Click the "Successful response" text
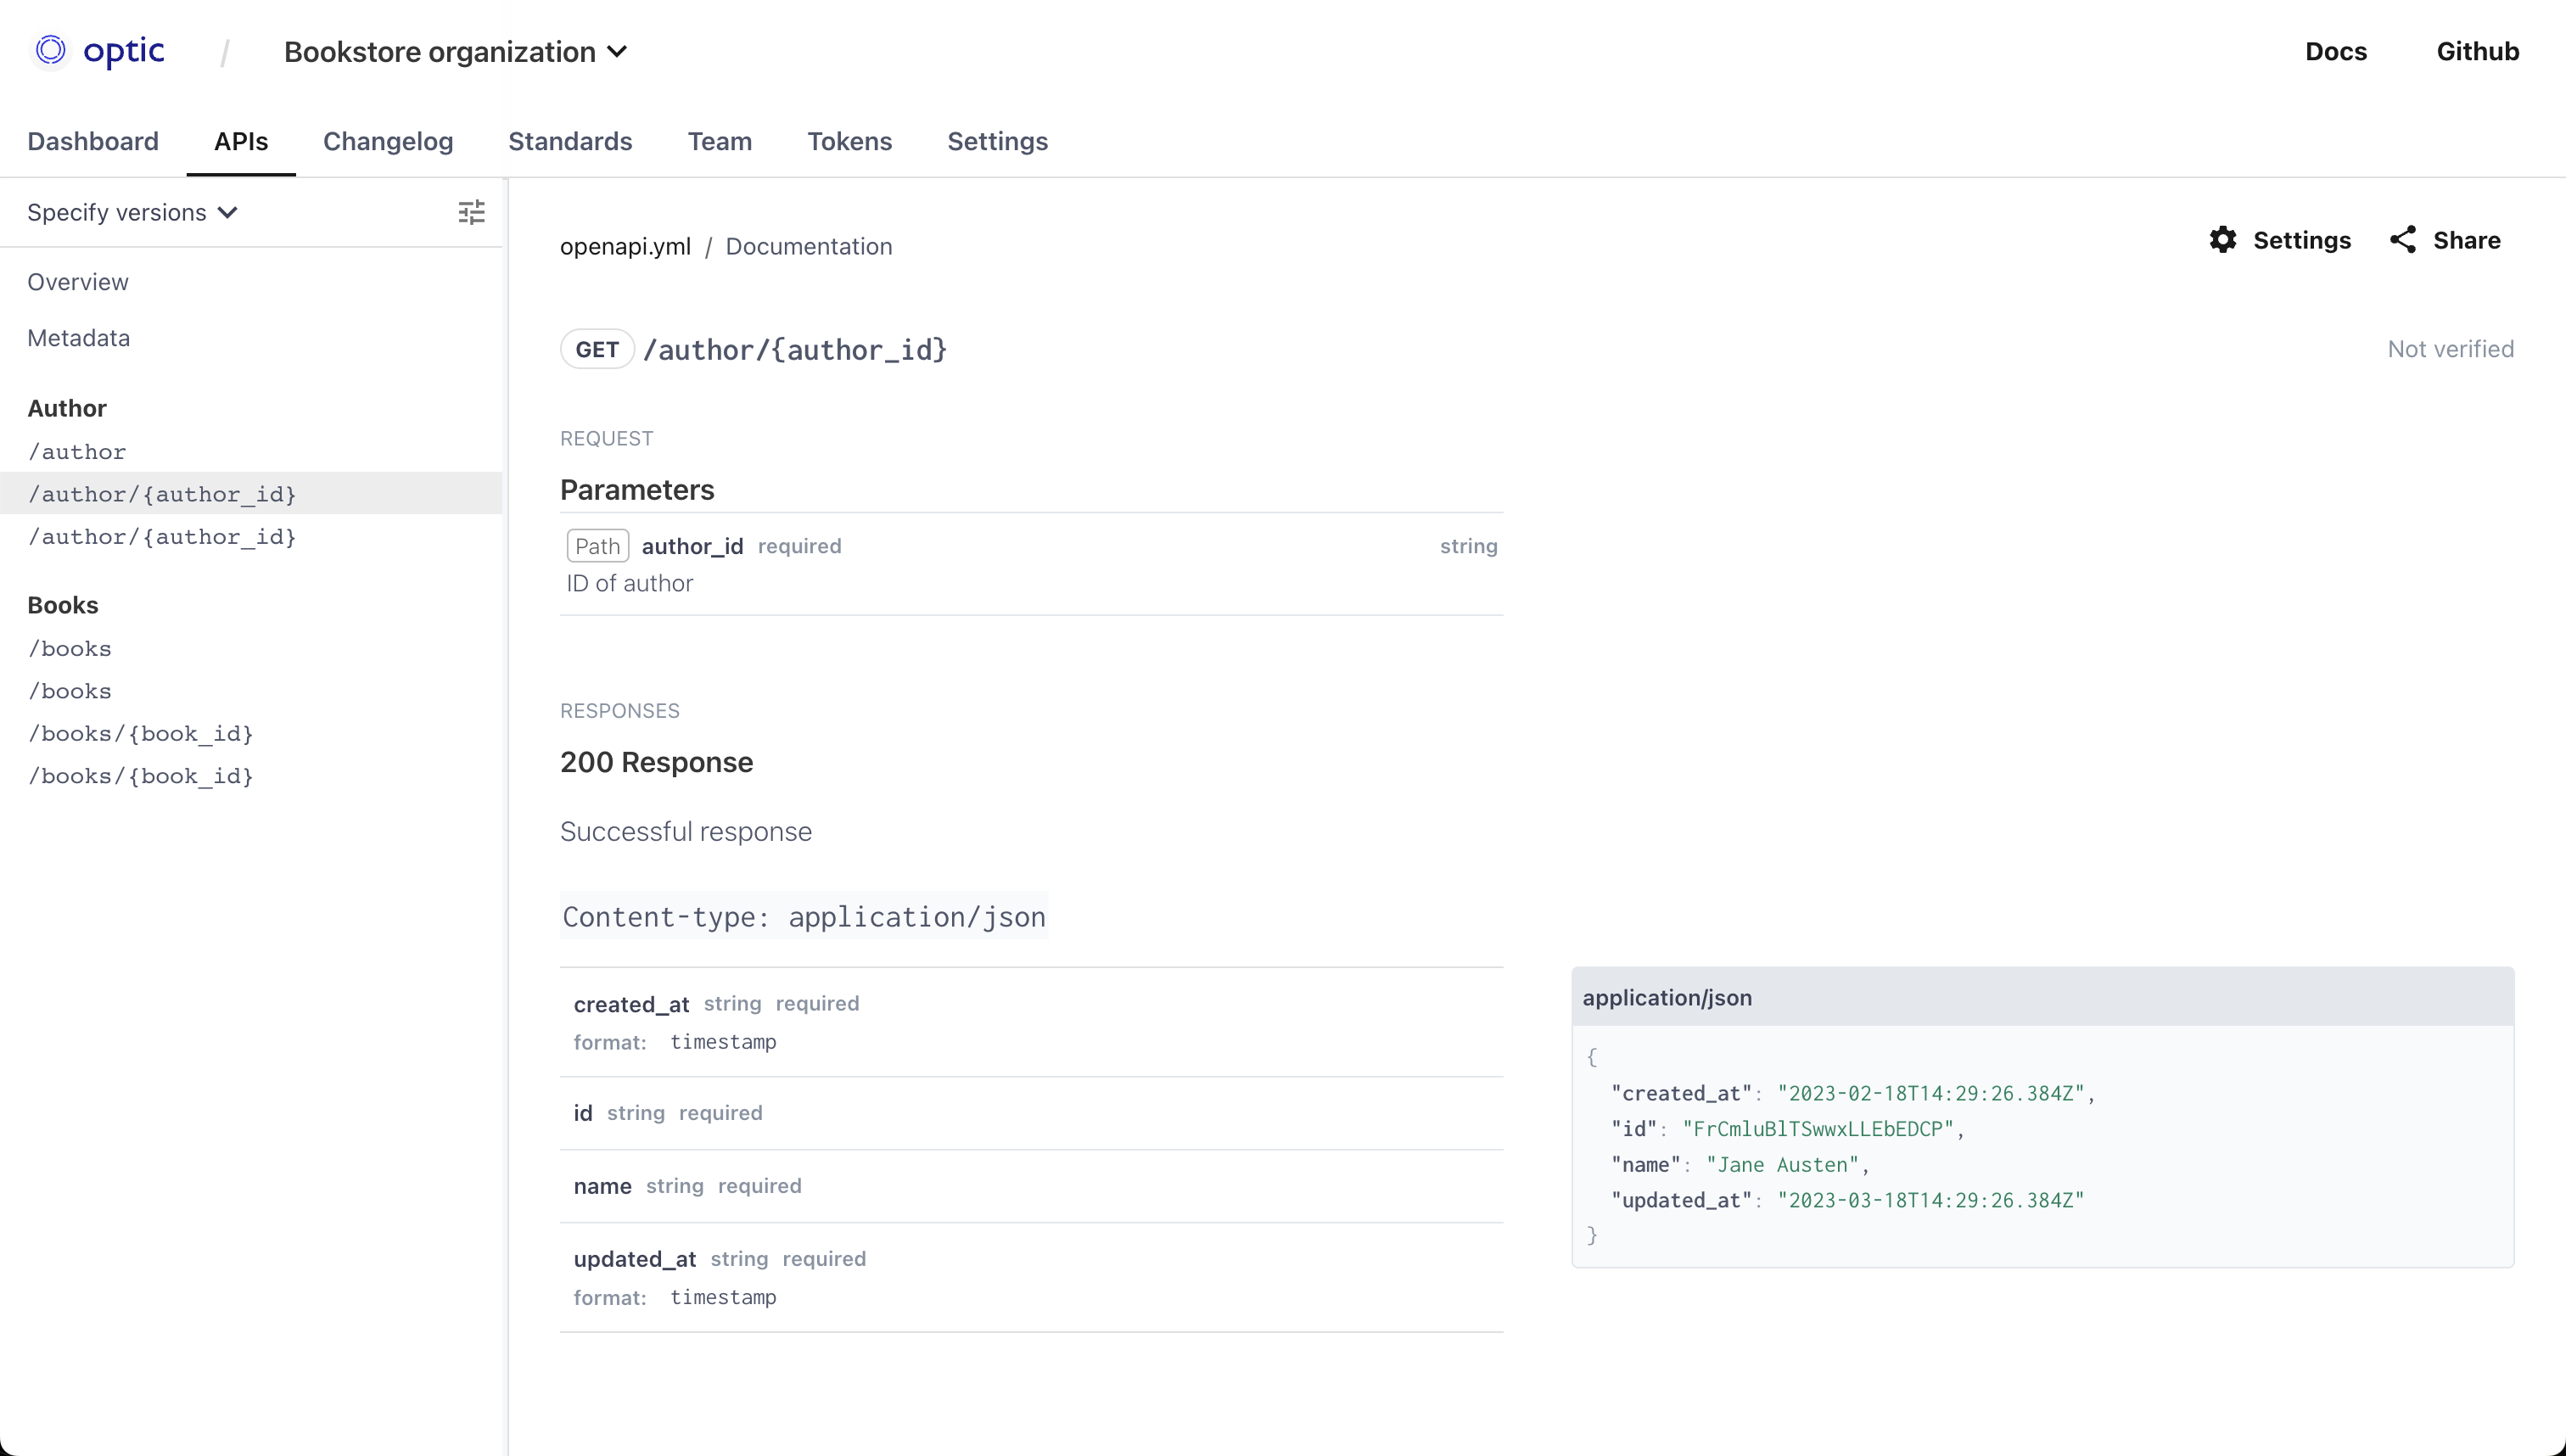The width and height of the screenshot is (2566, 1456). [686, 831]
